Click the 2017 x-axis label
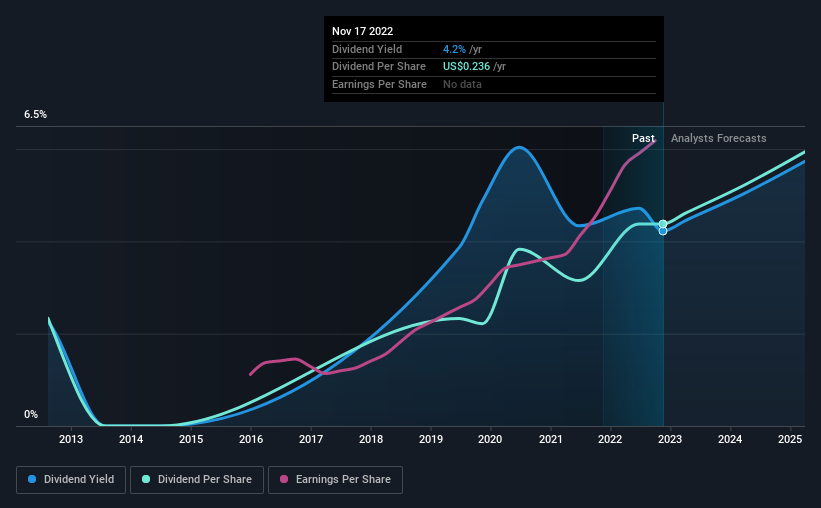Viewport: 821px width, 508px height. click(x=311, y=439)
